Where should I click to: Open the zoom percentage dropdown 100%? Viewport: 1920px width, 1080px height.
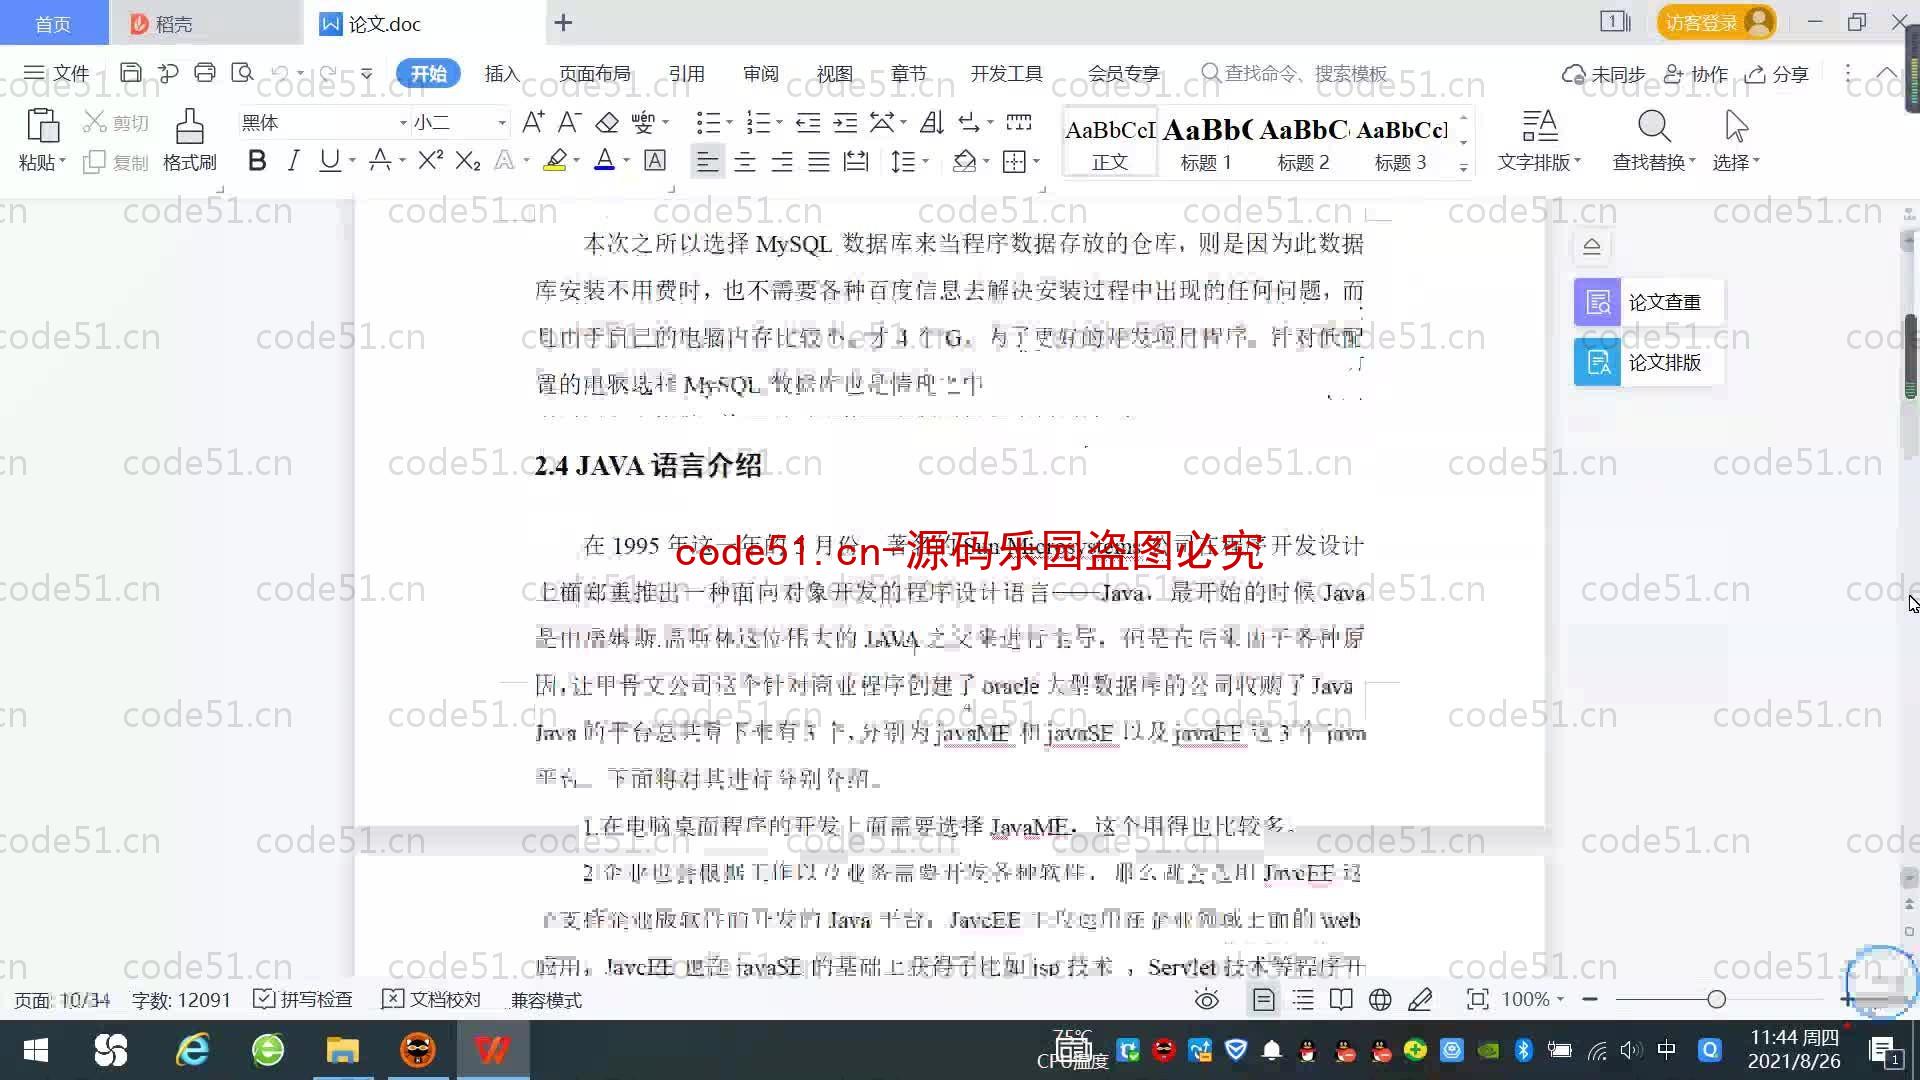(x=1532, y=999)
